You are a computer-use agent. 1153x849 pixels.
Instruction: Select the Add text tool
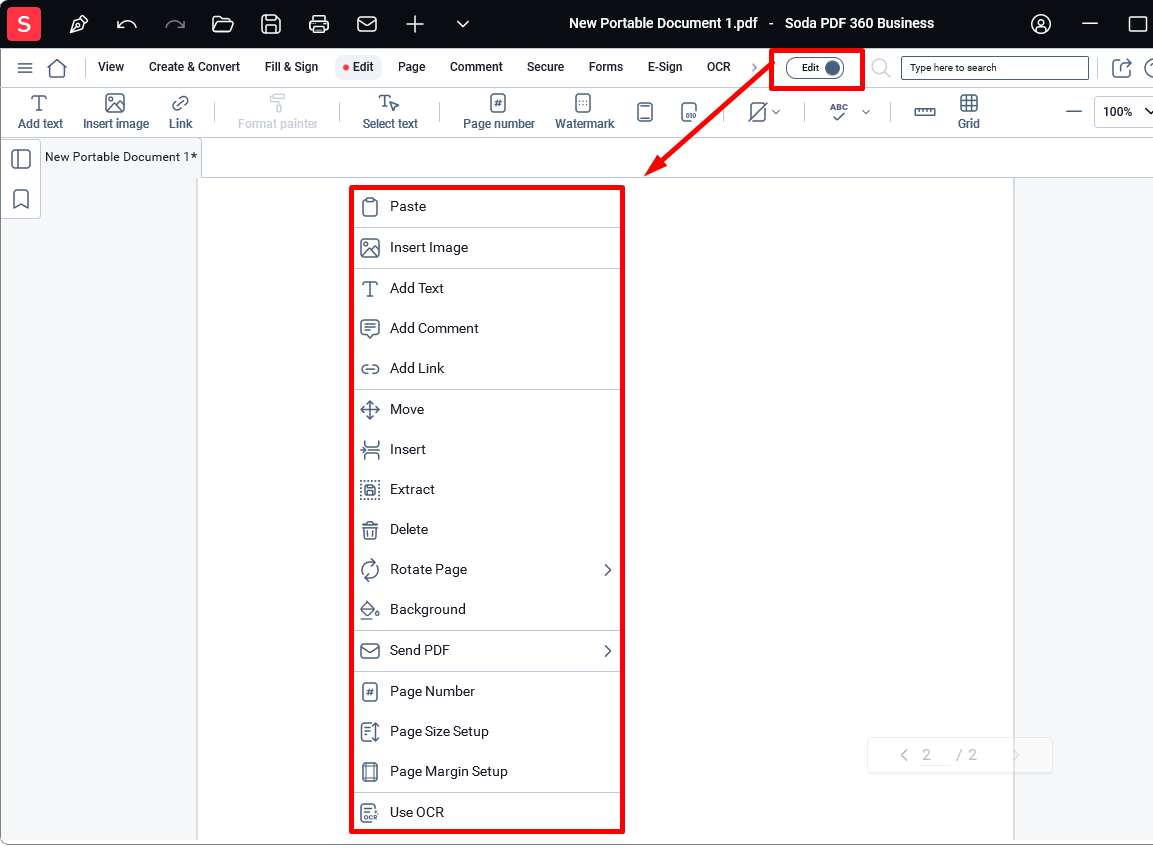(x=40, y=112)
